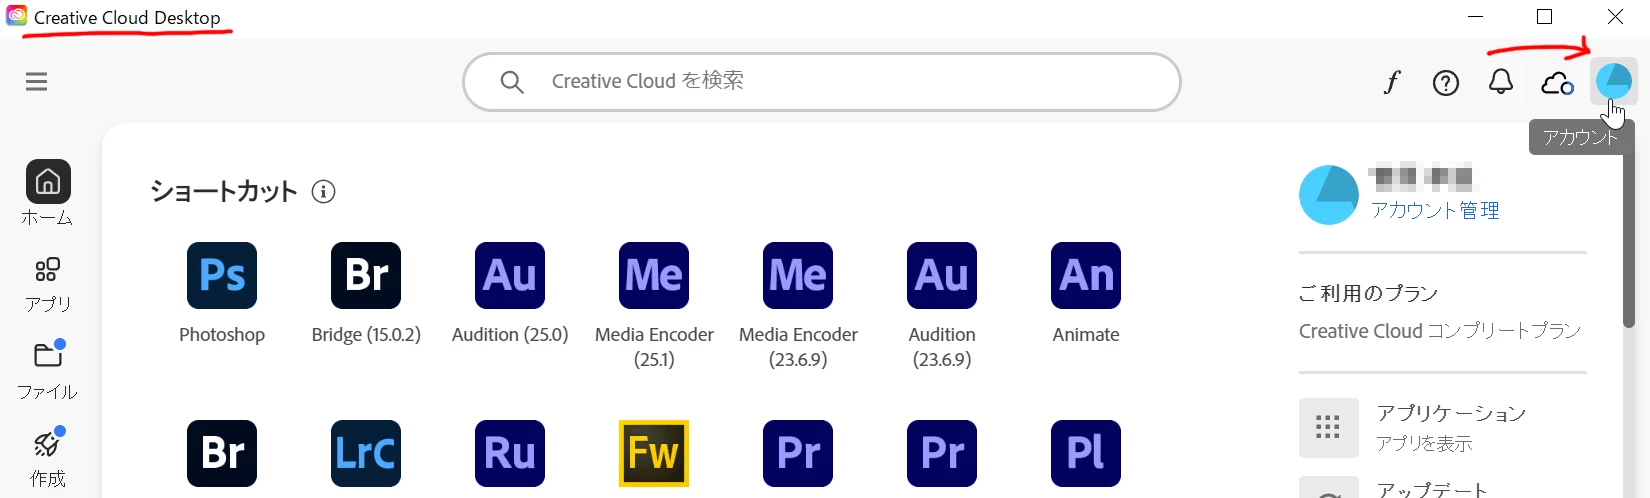Open ファイル in the sidebar

coord(48,371)
